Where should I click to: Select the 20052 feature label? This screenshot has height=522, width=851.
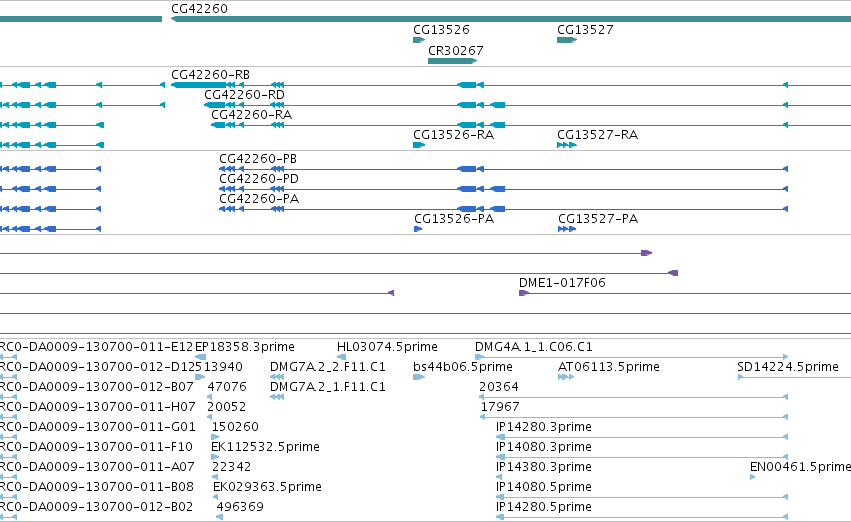point(226,407)
